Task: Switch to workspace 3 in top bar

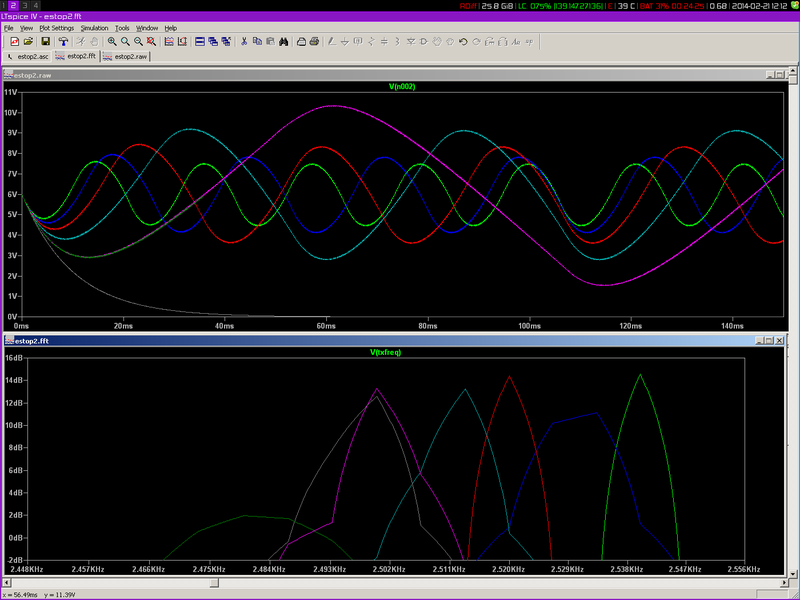Action: point(25,6)
